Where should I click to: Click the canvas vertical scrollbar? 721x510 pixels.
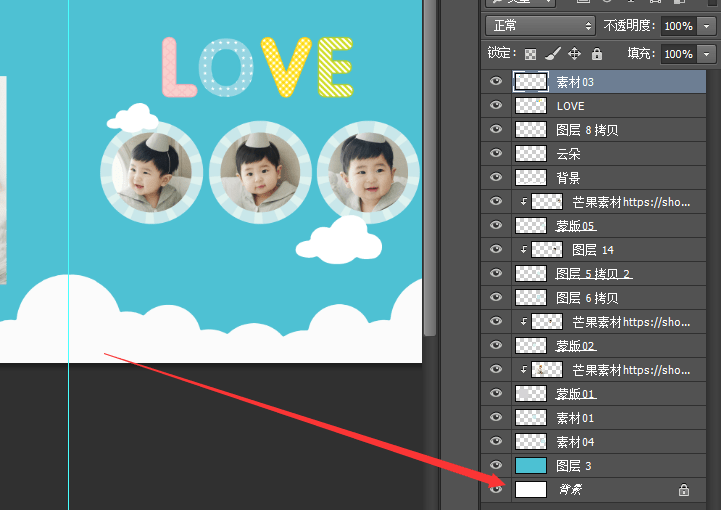click(429, 168)
